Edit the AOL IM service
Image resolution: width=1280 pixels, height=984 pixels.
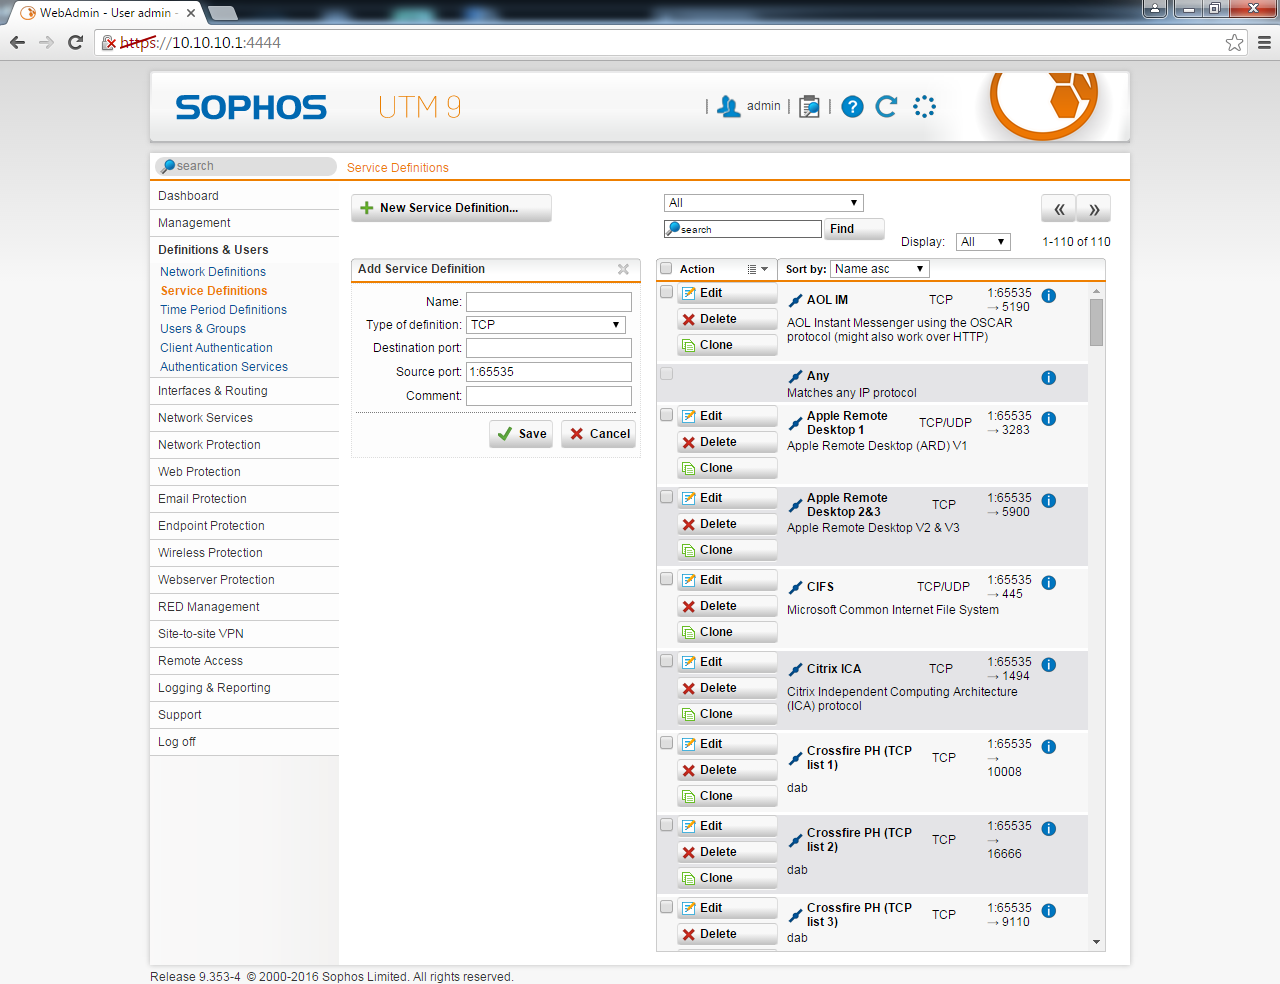point(727,293)
